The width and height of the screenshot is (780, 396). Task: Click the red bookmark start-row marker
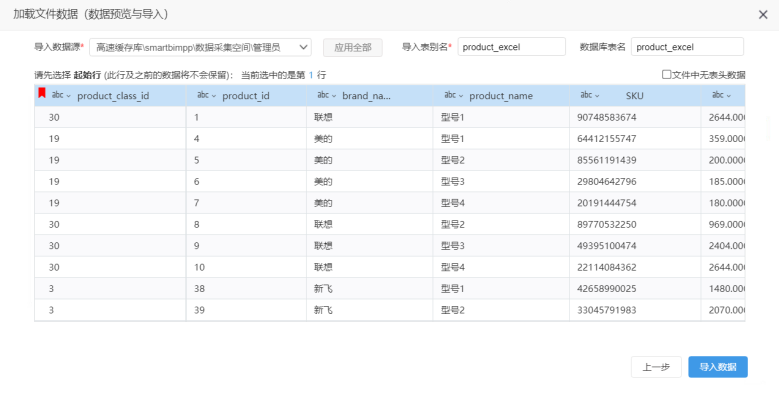(x=42, y=93)
